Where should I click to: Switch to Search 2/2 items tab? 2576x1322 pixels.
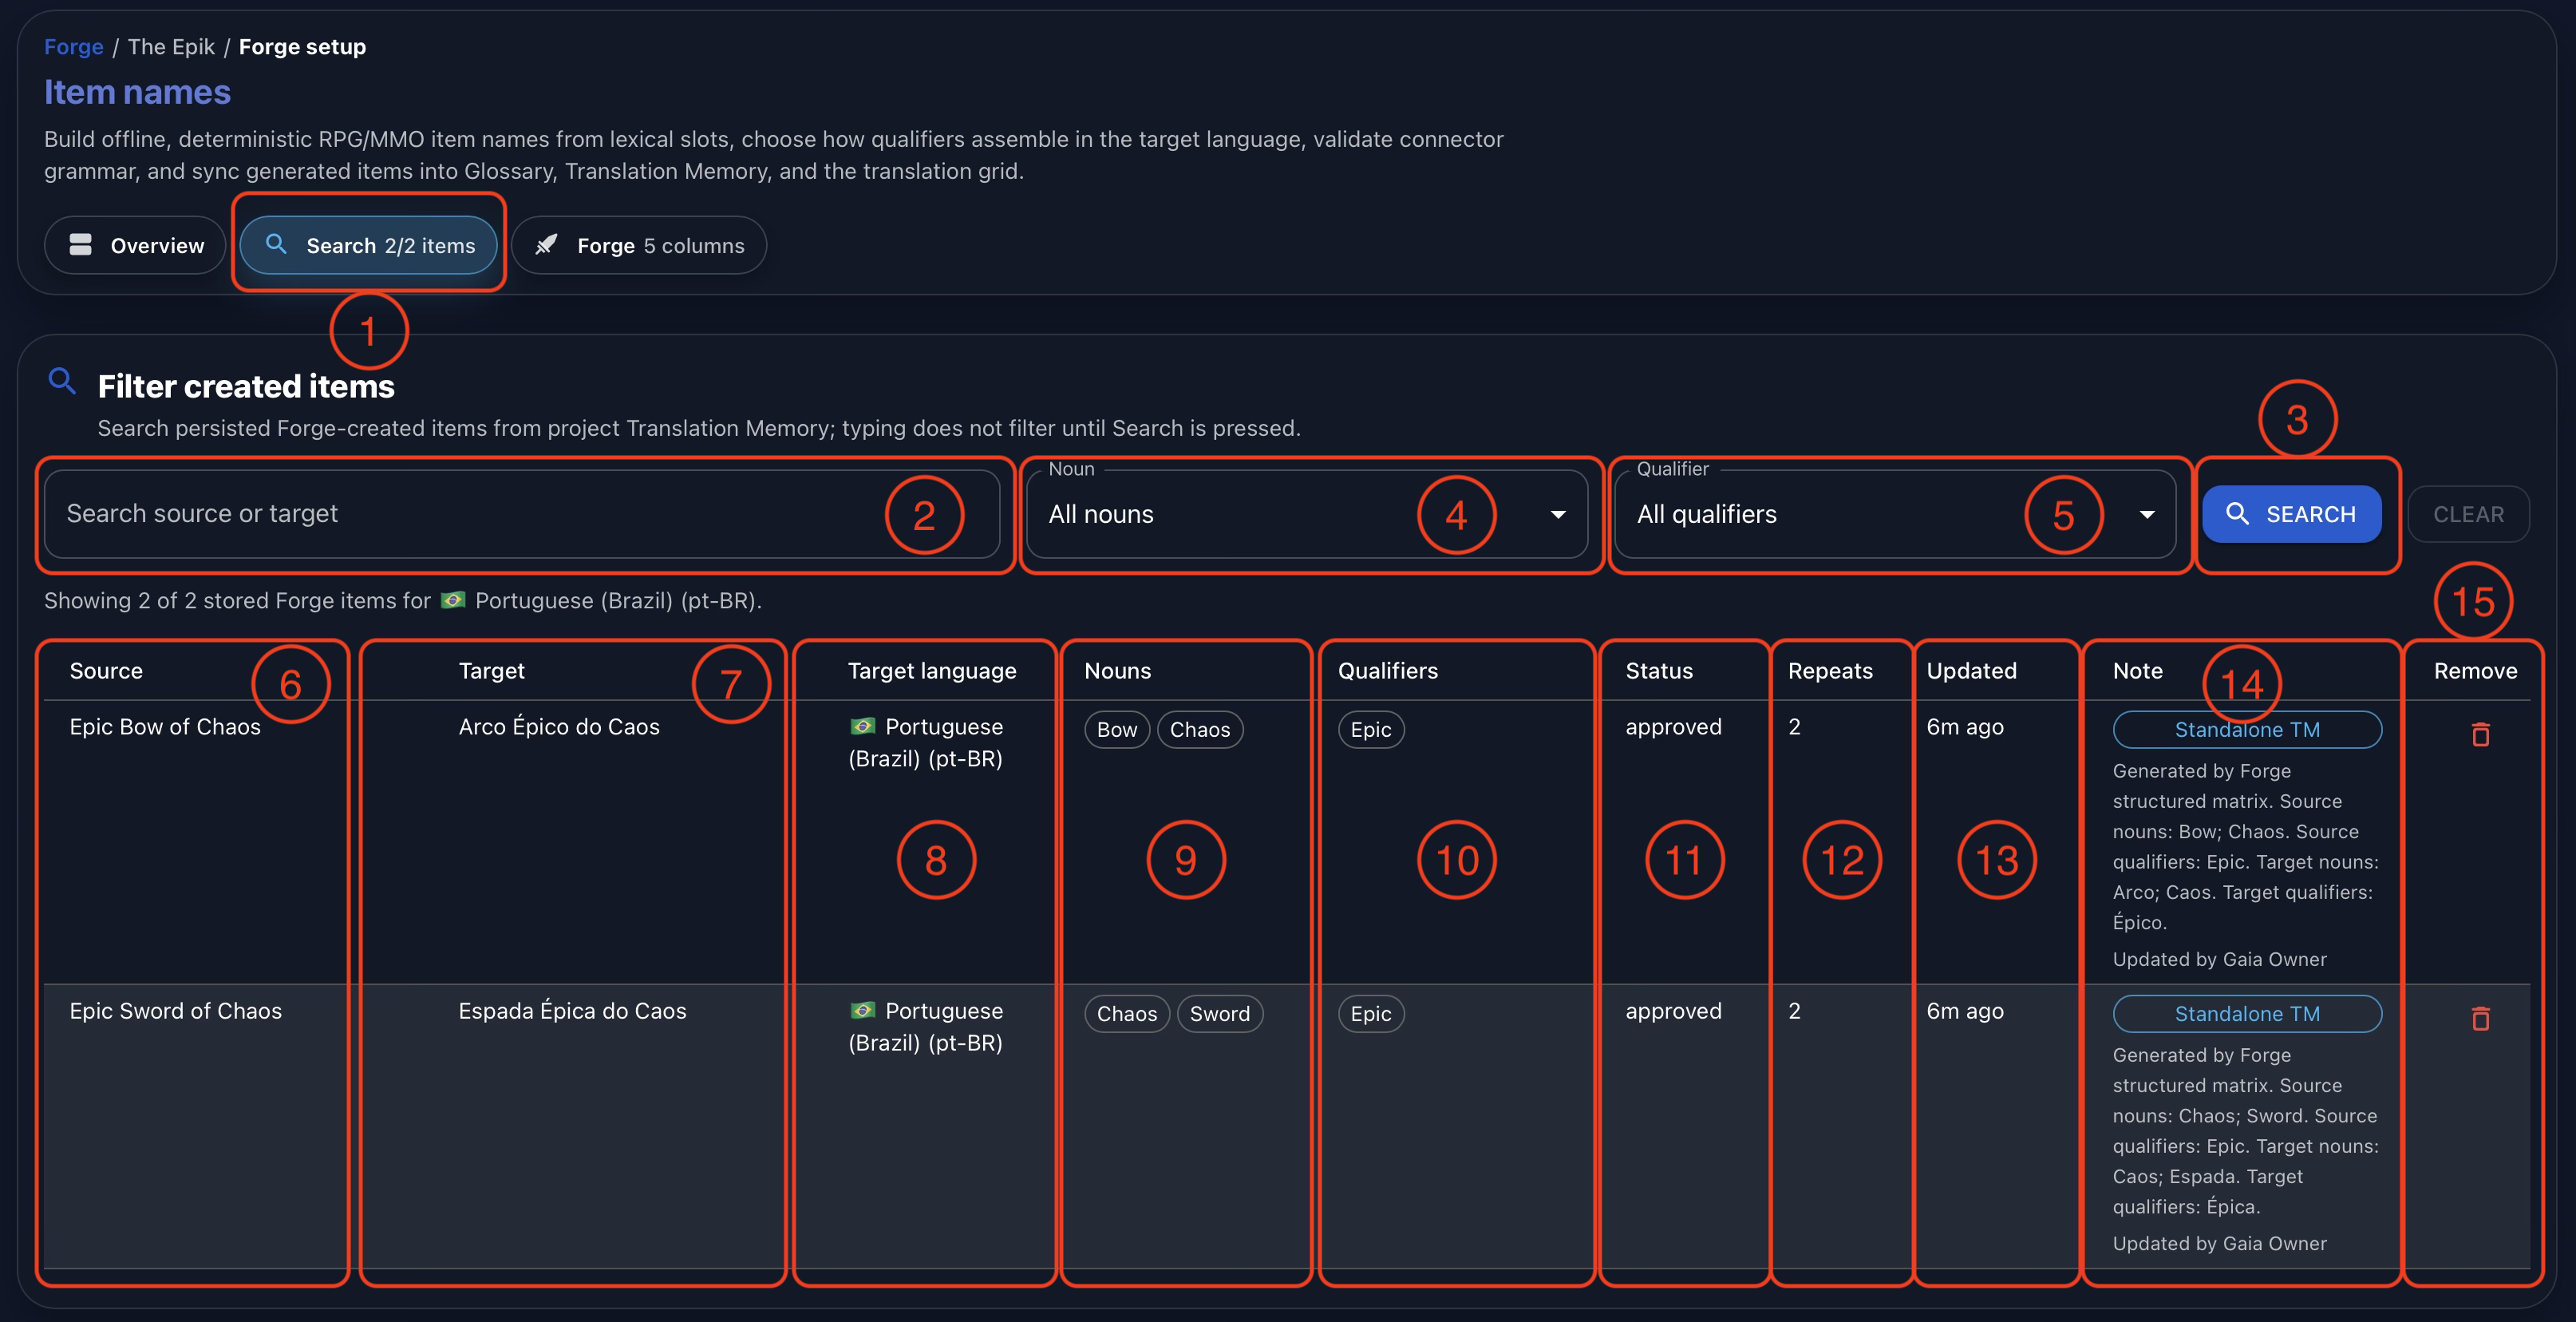pyautogui.click(x=368, y=245)
